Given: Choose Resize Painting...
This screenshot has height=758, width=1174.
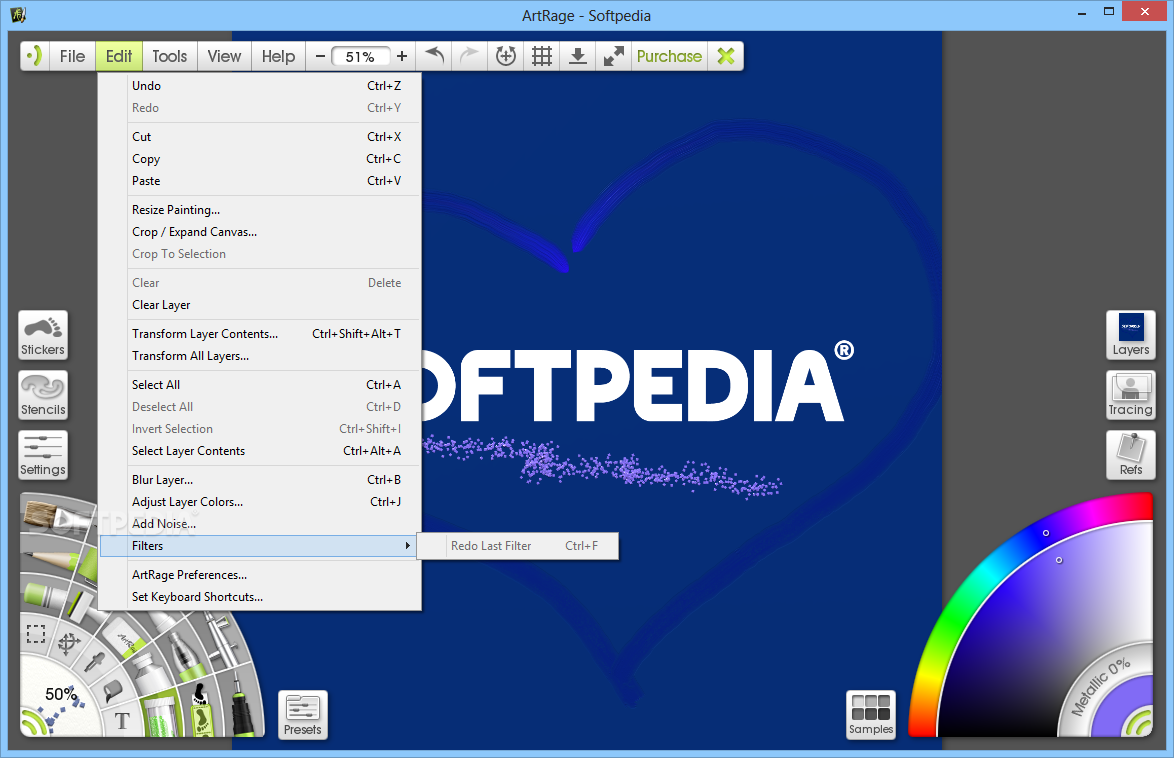Looking at the screenshot, I should point(261,210).
